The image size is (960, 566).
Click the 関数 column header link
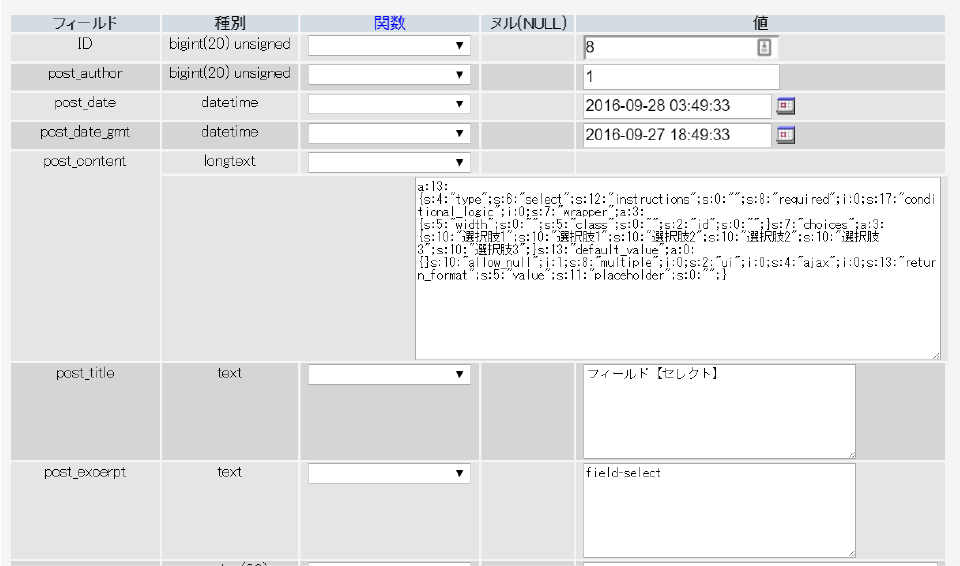click(x=389, y=23)
